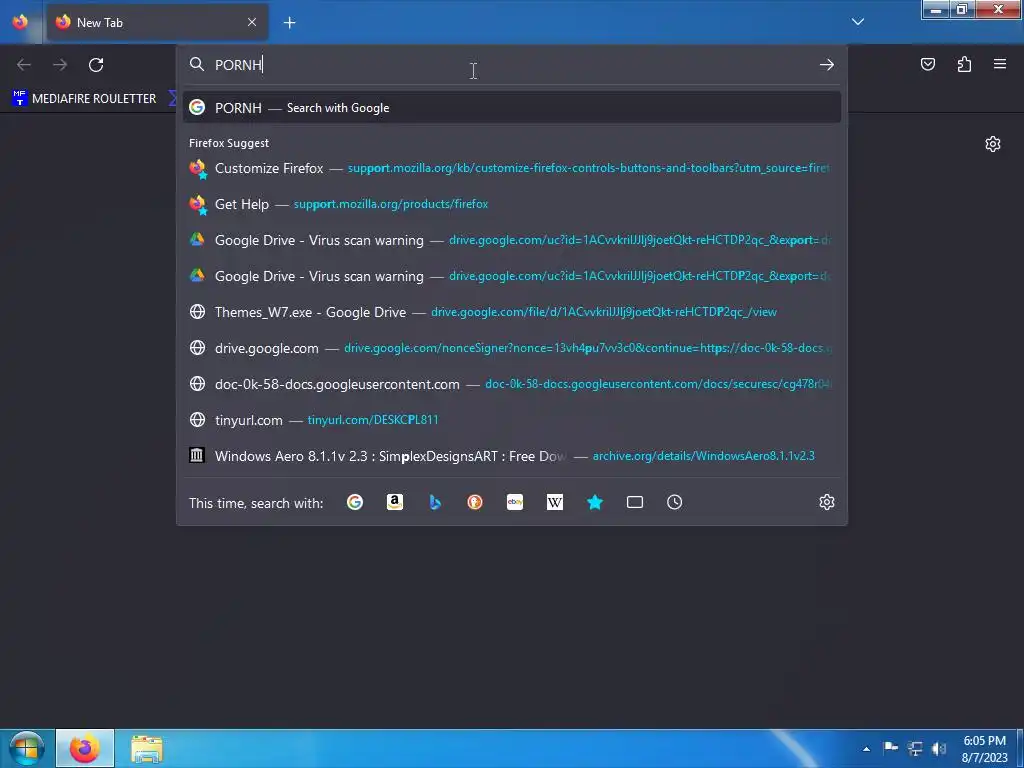This screenshot has width=1024, height=768.
Task: Click the Go arrow in address bar
Action: pos(827,65)
